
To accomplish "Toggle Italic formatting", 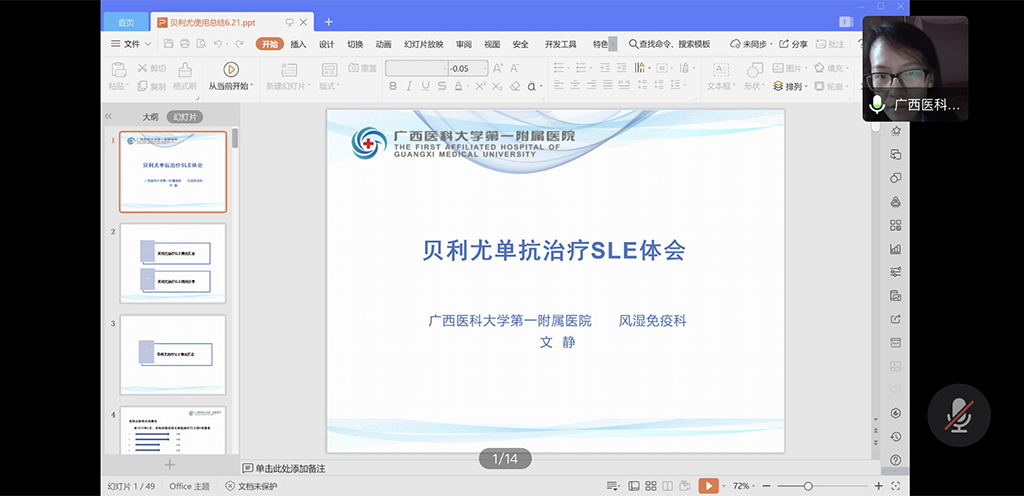I will [x=409, y=86].
